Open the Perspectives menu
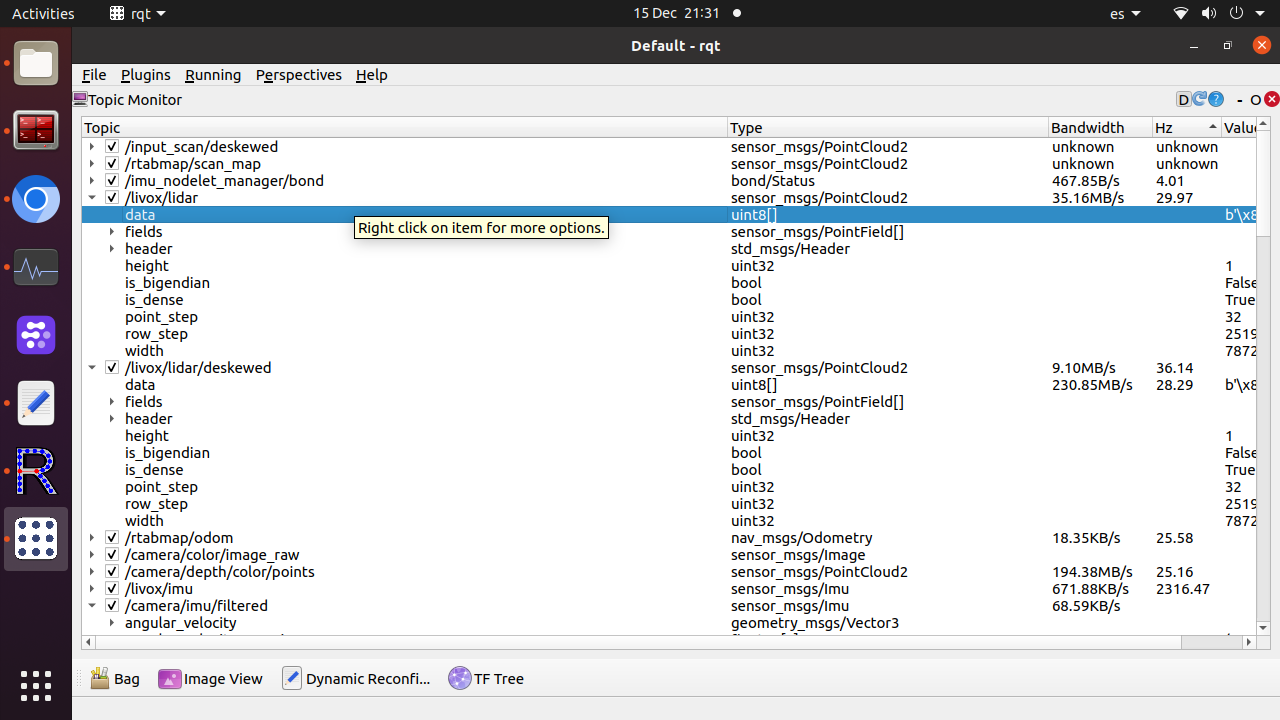Image resolution: width=1280 pixels, height=720 pixels. pos(298,75)
